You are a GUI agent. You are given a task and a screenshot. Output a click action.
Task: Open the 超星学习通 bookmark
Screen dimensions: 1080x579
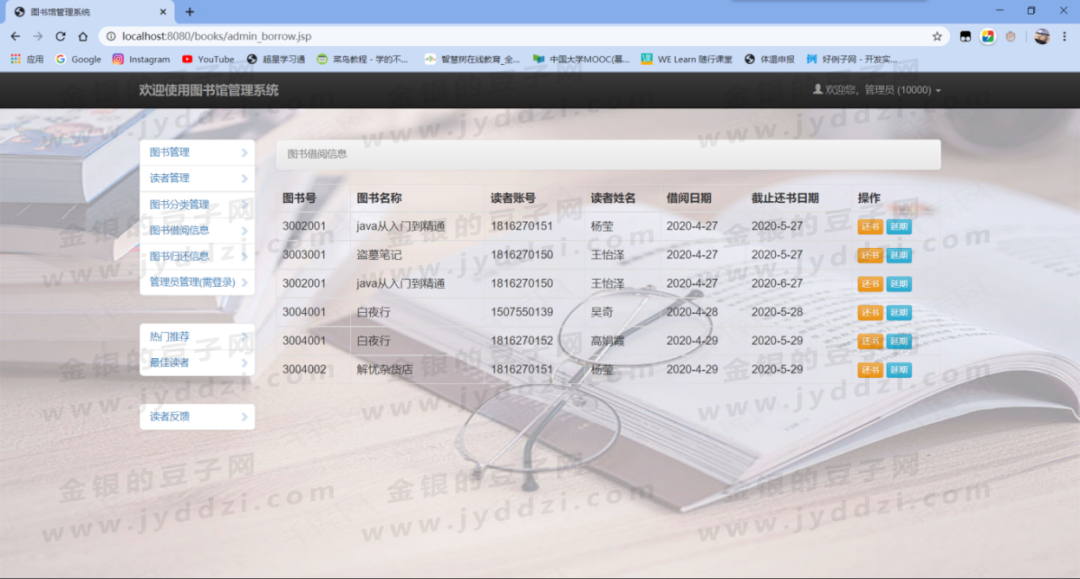coord(276,59)
